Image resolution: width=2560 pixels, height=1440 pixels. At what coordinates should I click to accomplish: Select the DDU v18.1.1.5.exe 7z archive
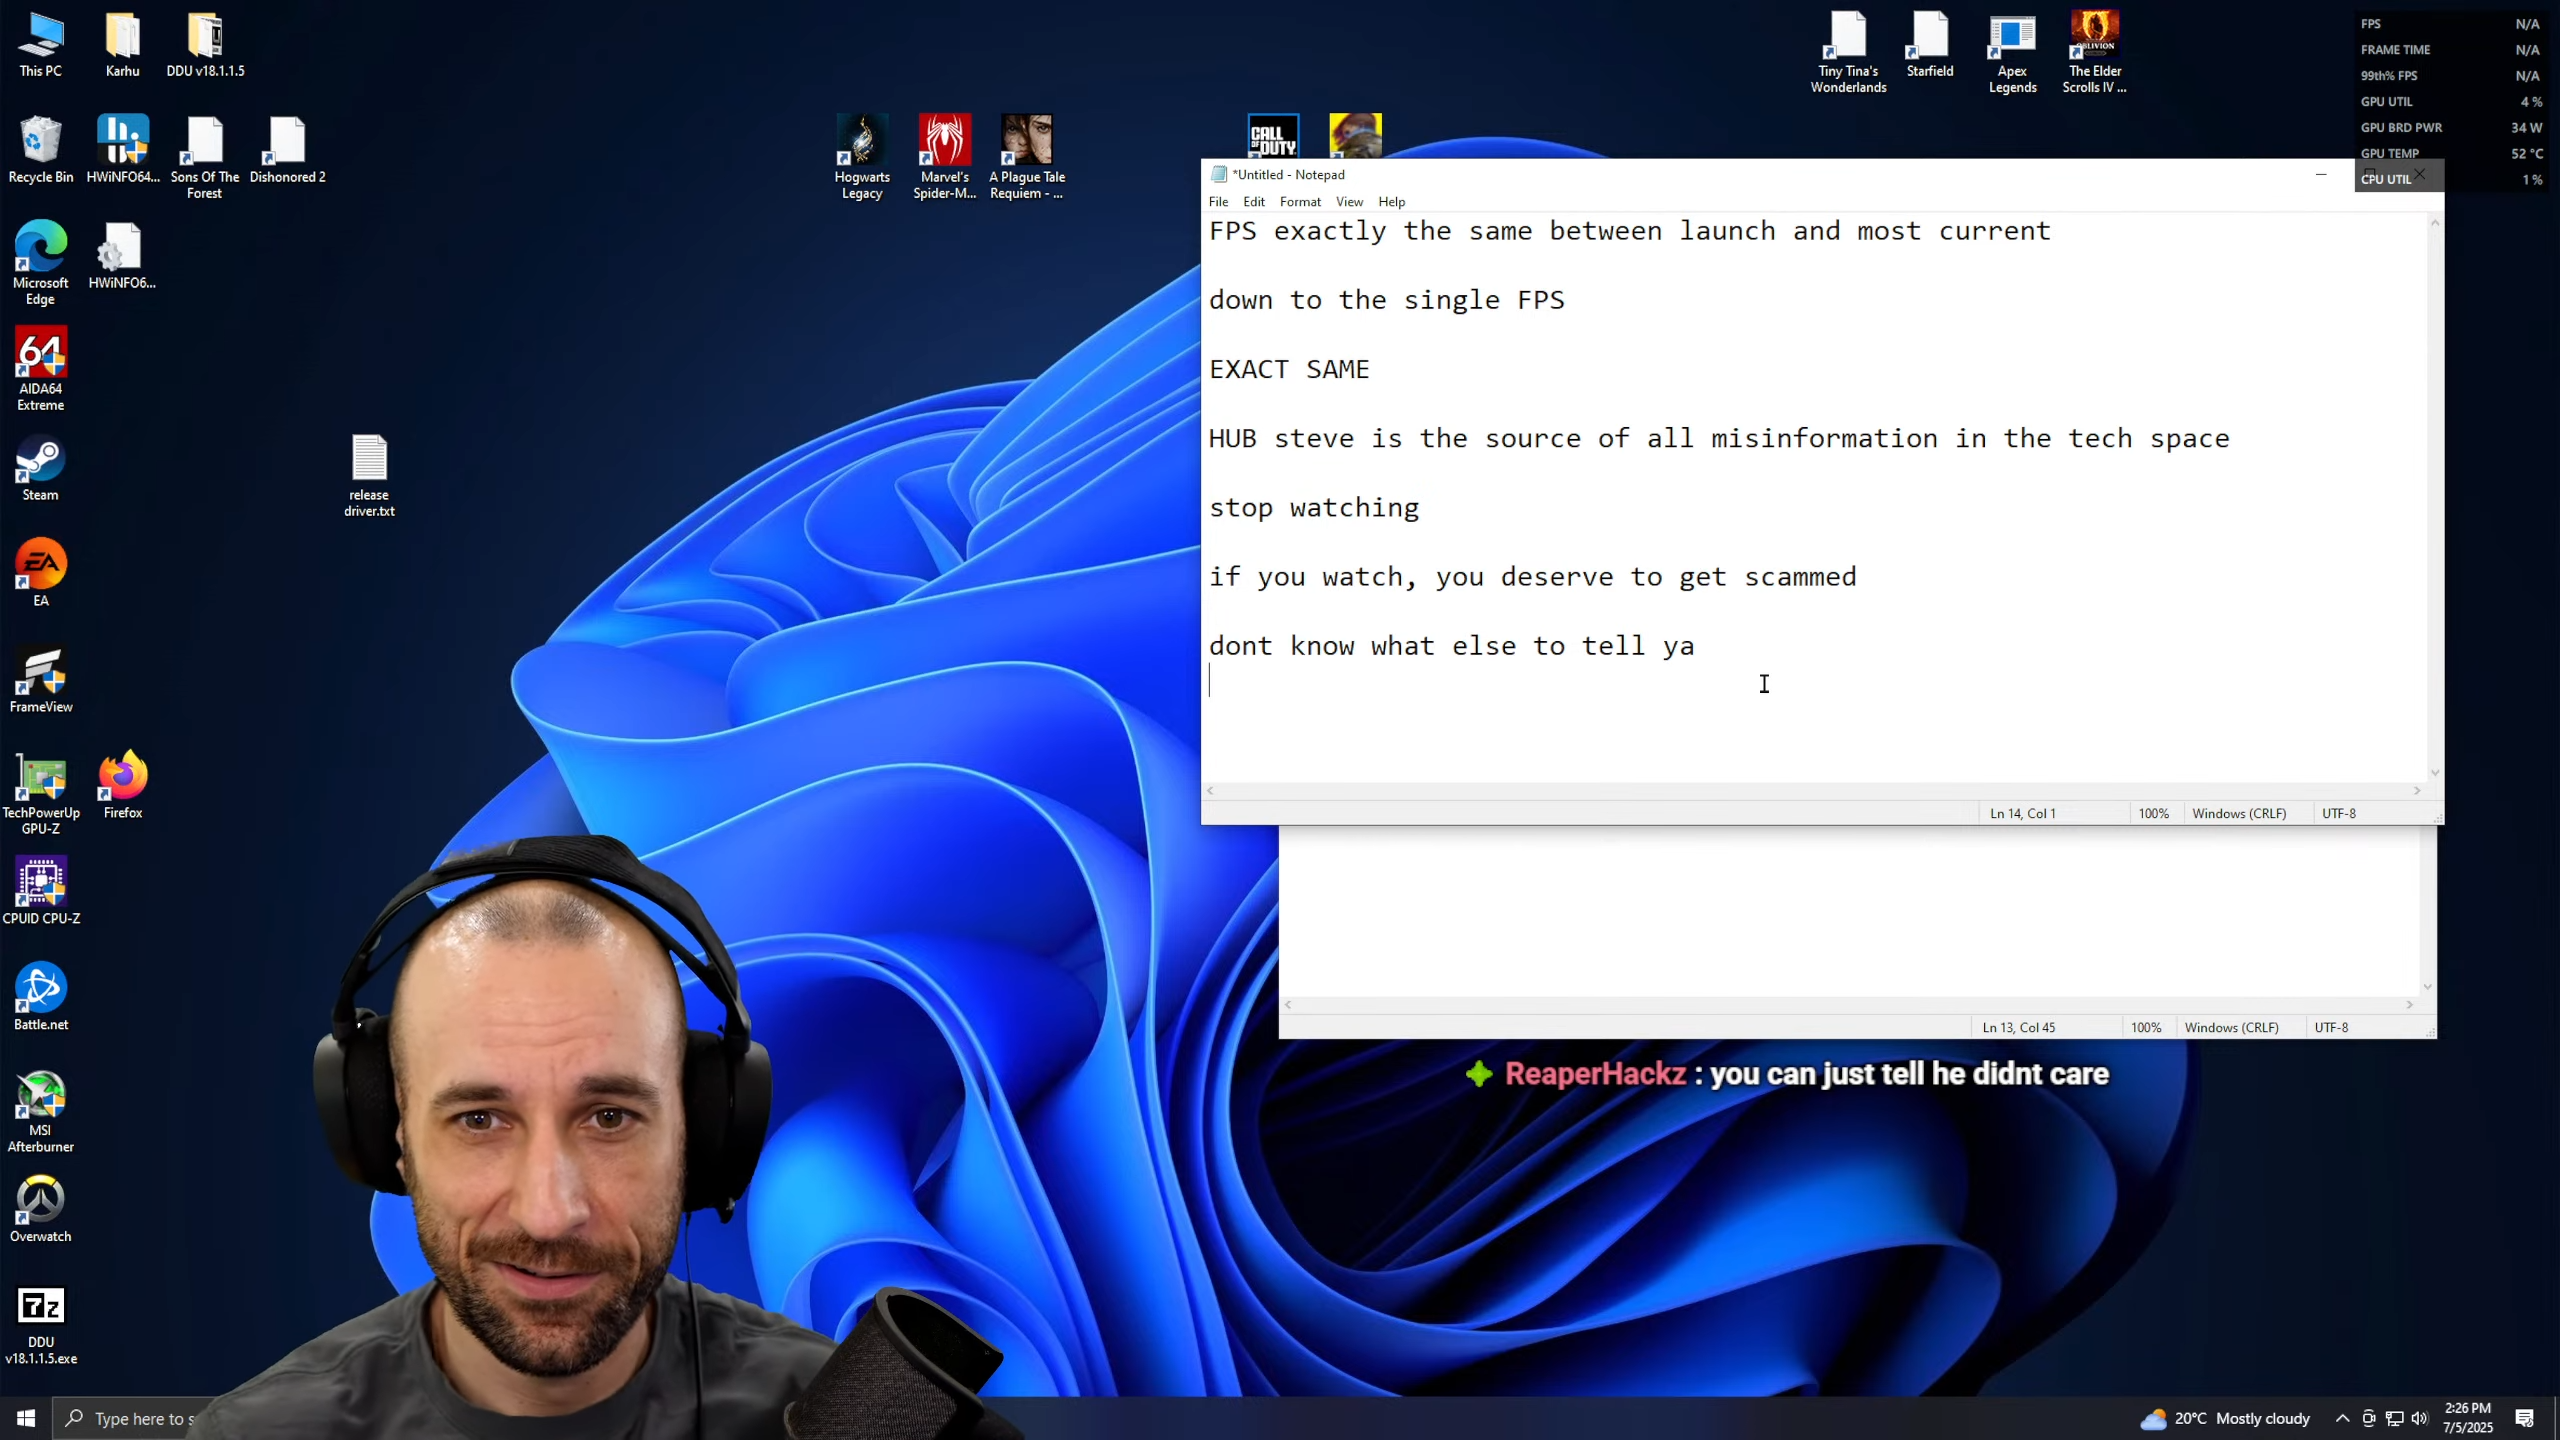tap(40, 1326)
